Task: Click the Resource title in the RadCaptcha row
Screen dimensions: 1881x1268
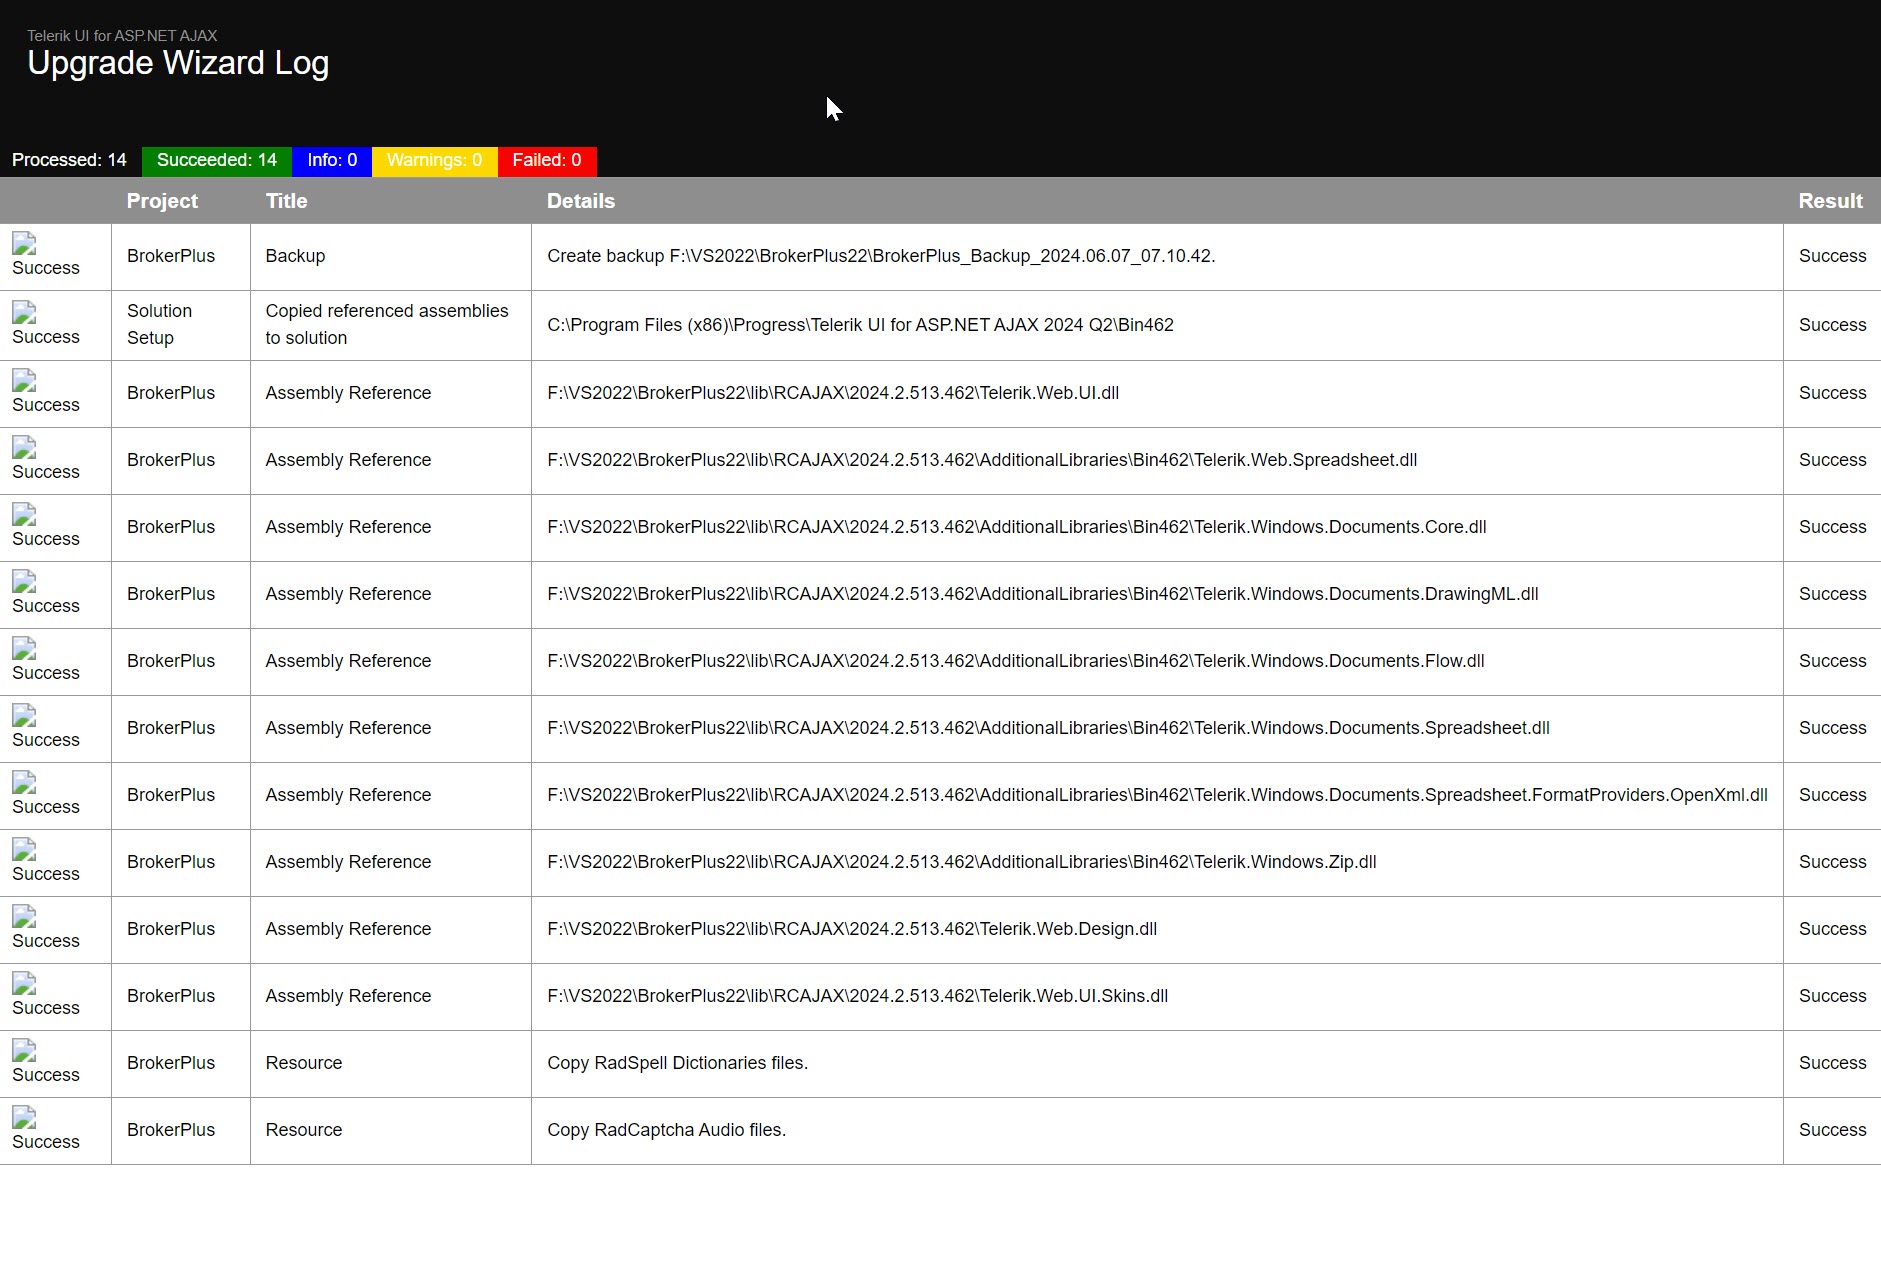Action: coord(304,1130)
